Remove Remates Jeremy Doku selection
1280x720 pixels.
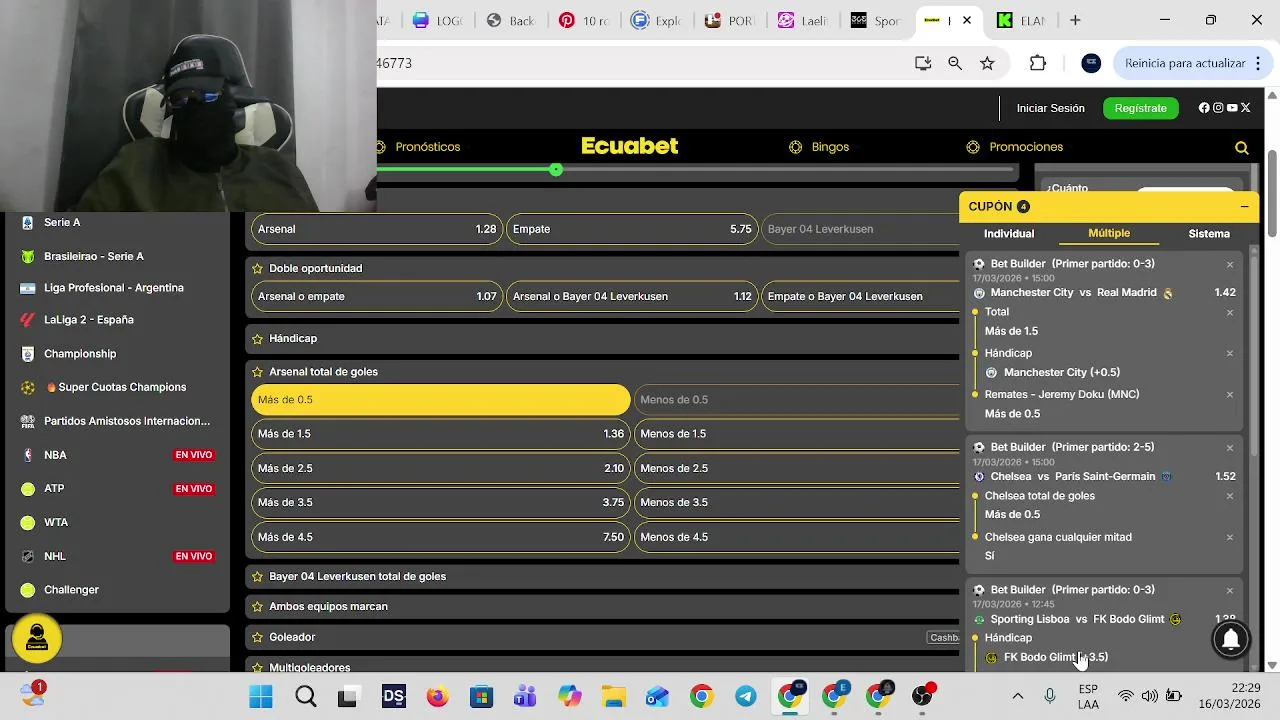pyautogui.click(x=1230, y=395)
